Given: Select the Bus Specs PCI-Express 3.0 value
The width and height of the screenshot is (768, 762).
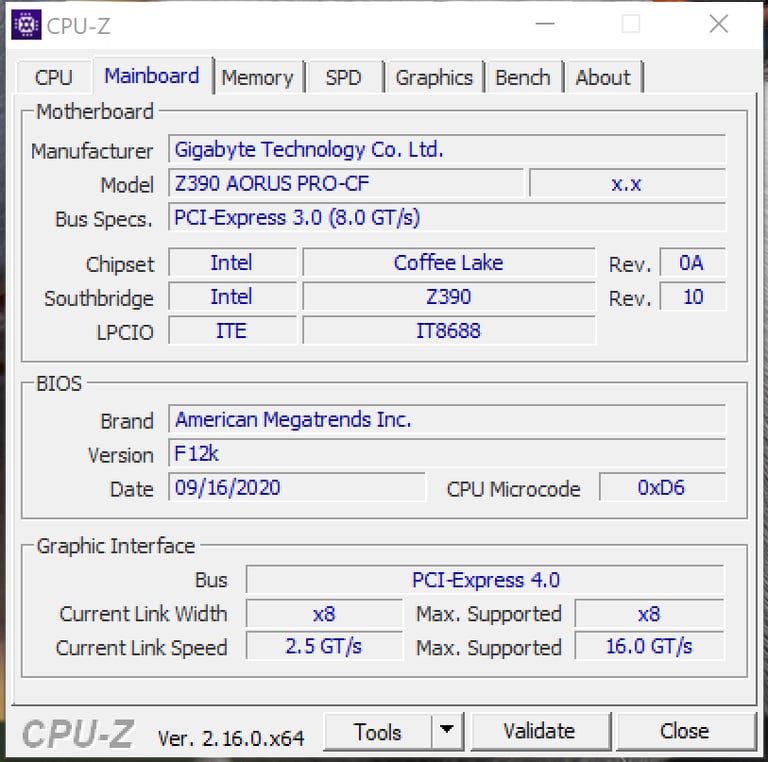Looking at the screenshot, I should click(447, 217).
